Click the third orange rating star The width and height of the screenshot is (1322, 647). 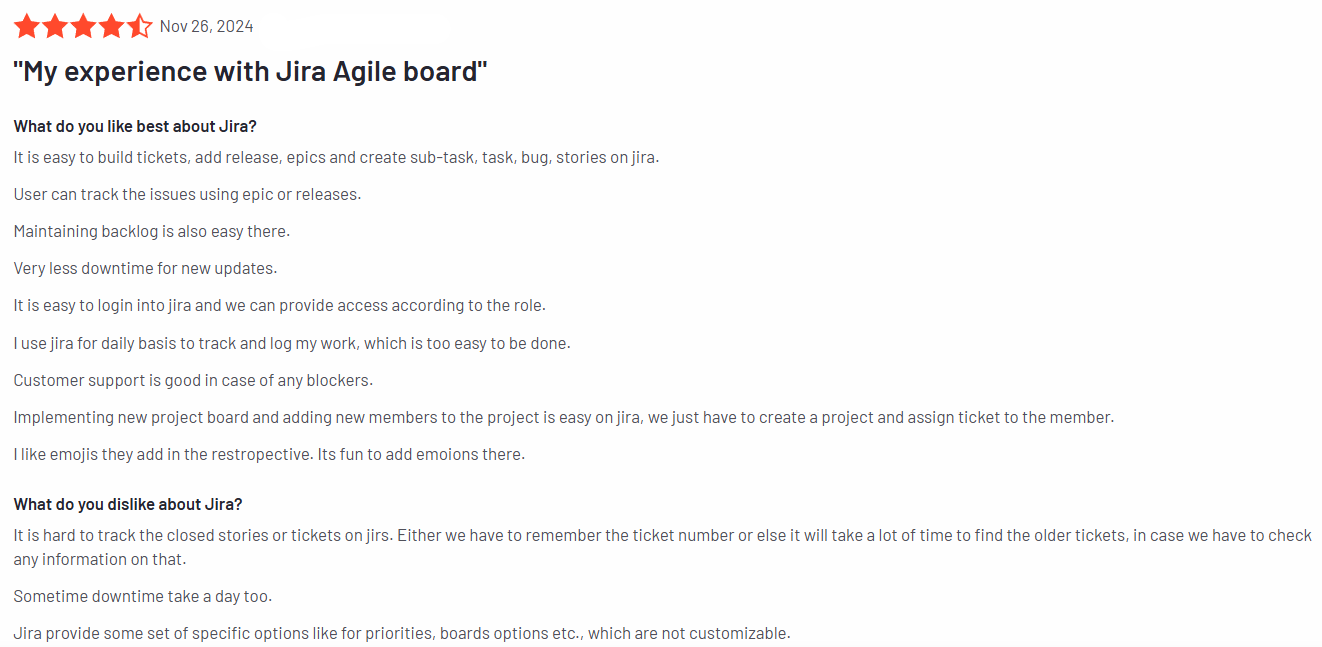tap(83, 26)
